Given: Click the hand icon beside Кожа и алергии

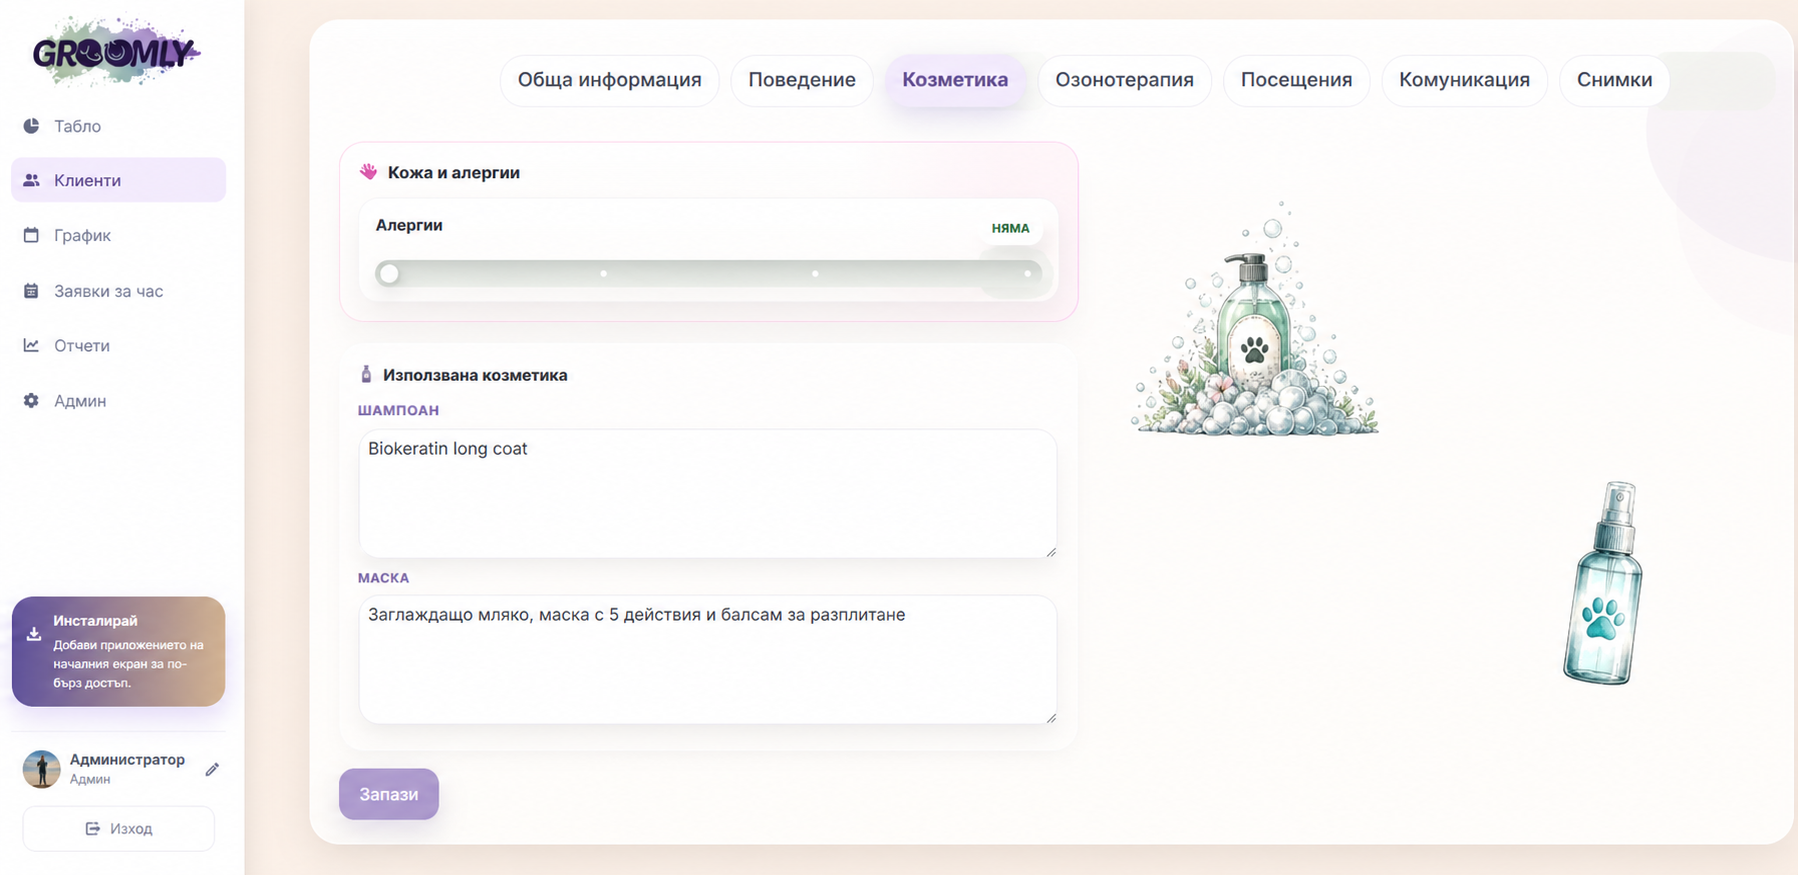Looking at the screenshot, I should click(368, 172).
